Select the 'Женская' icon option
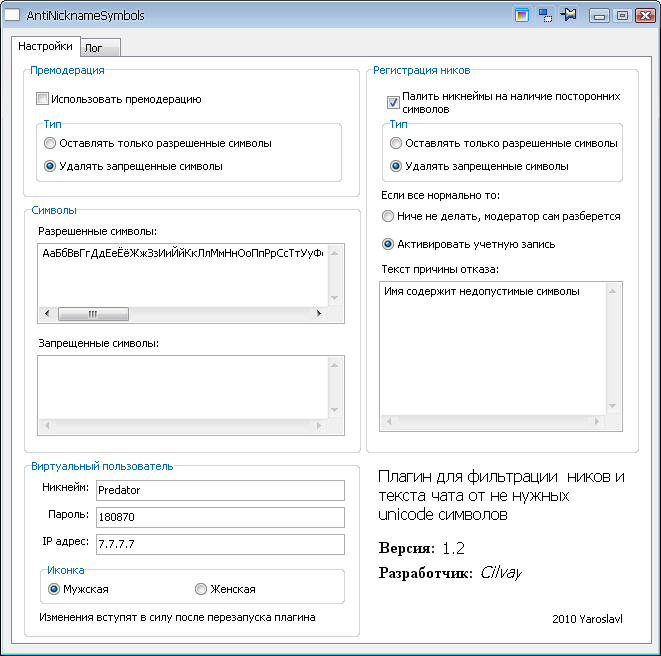Viewport: 661px width, 656px height. (201, 589)
